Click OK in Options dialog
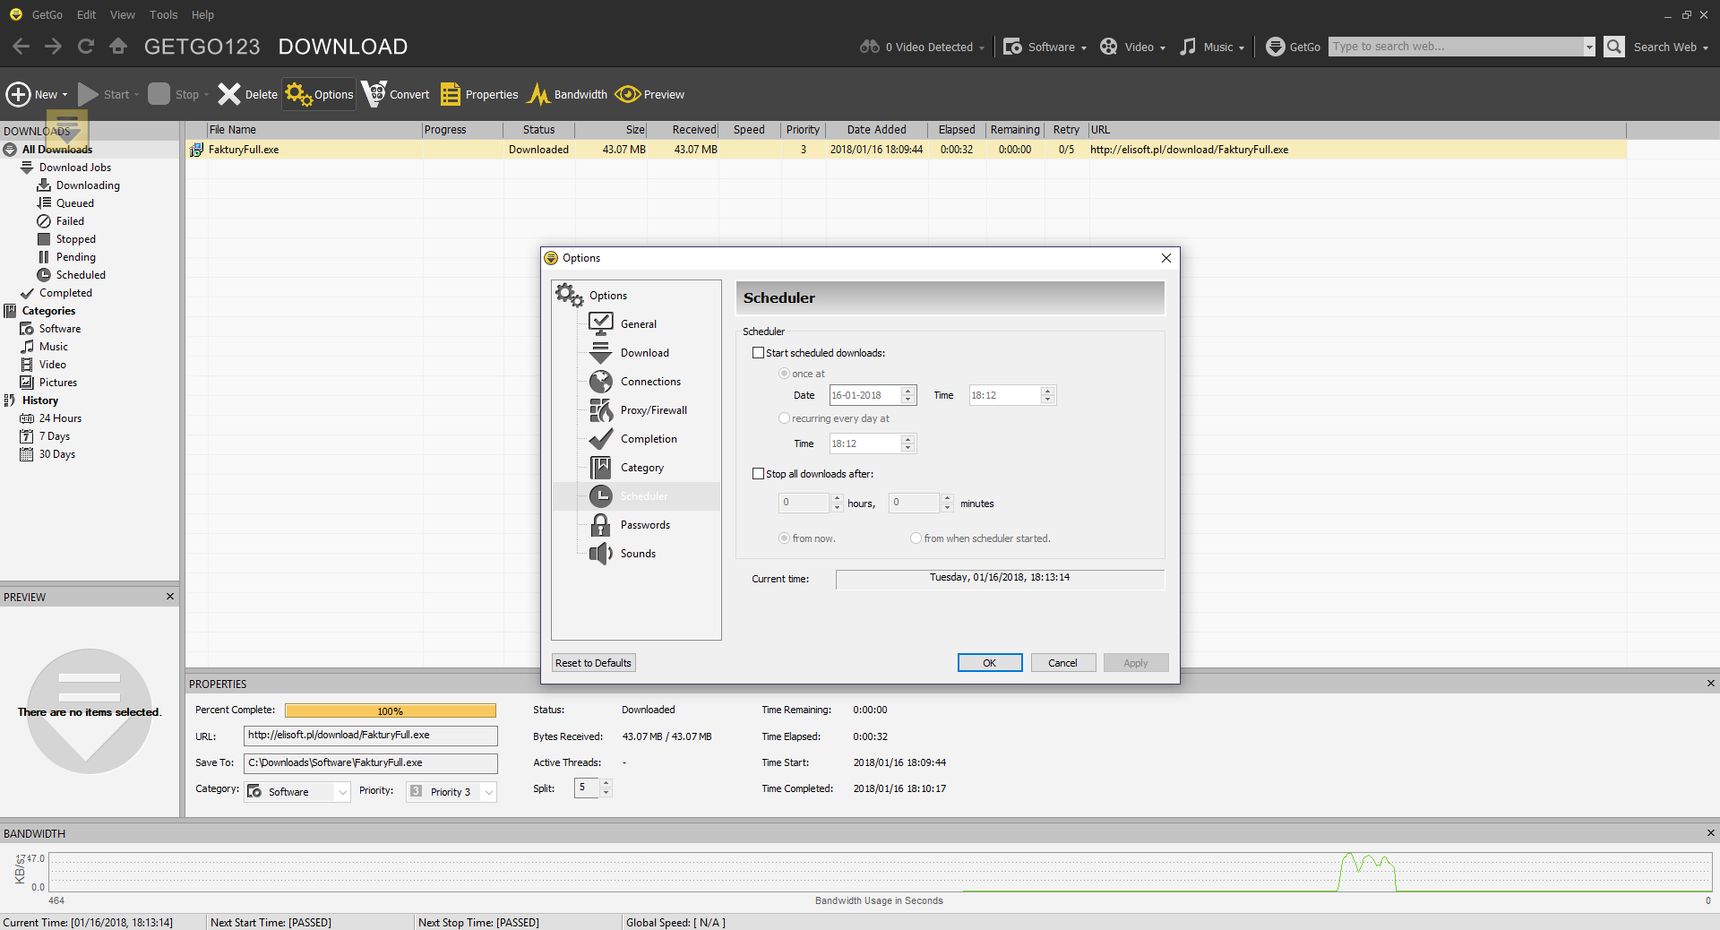 click(990, 663)
